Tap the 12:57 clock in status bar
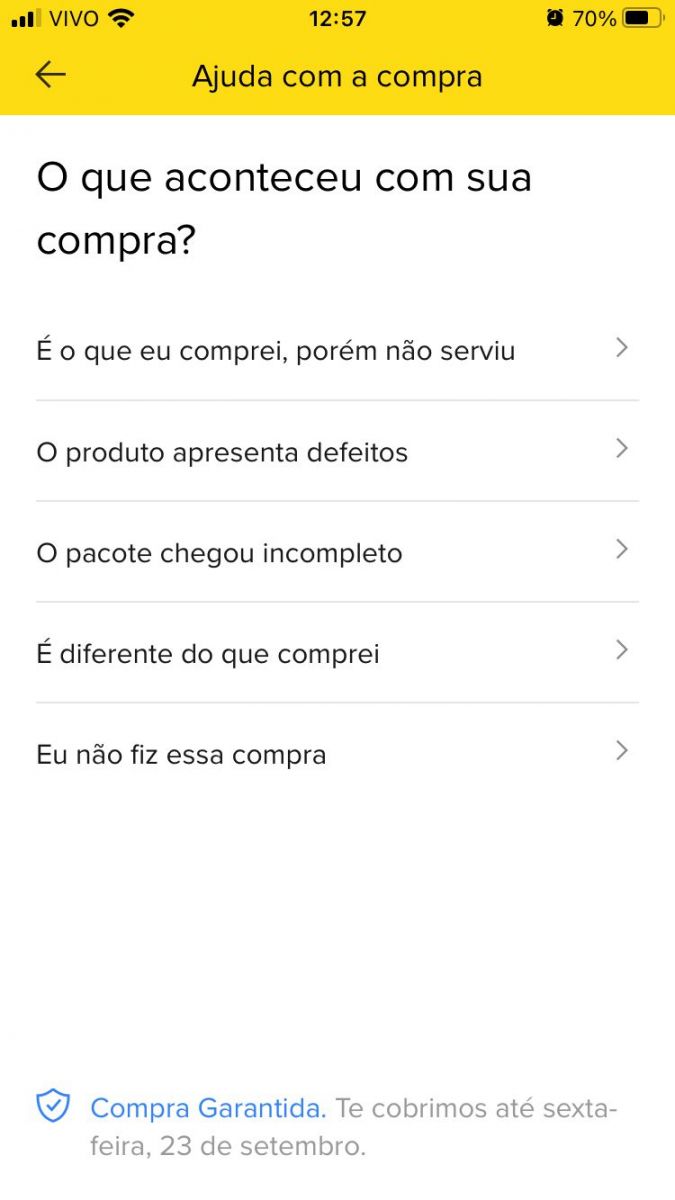This screenshot has width=675, height=1200. (x=337, y=18)
